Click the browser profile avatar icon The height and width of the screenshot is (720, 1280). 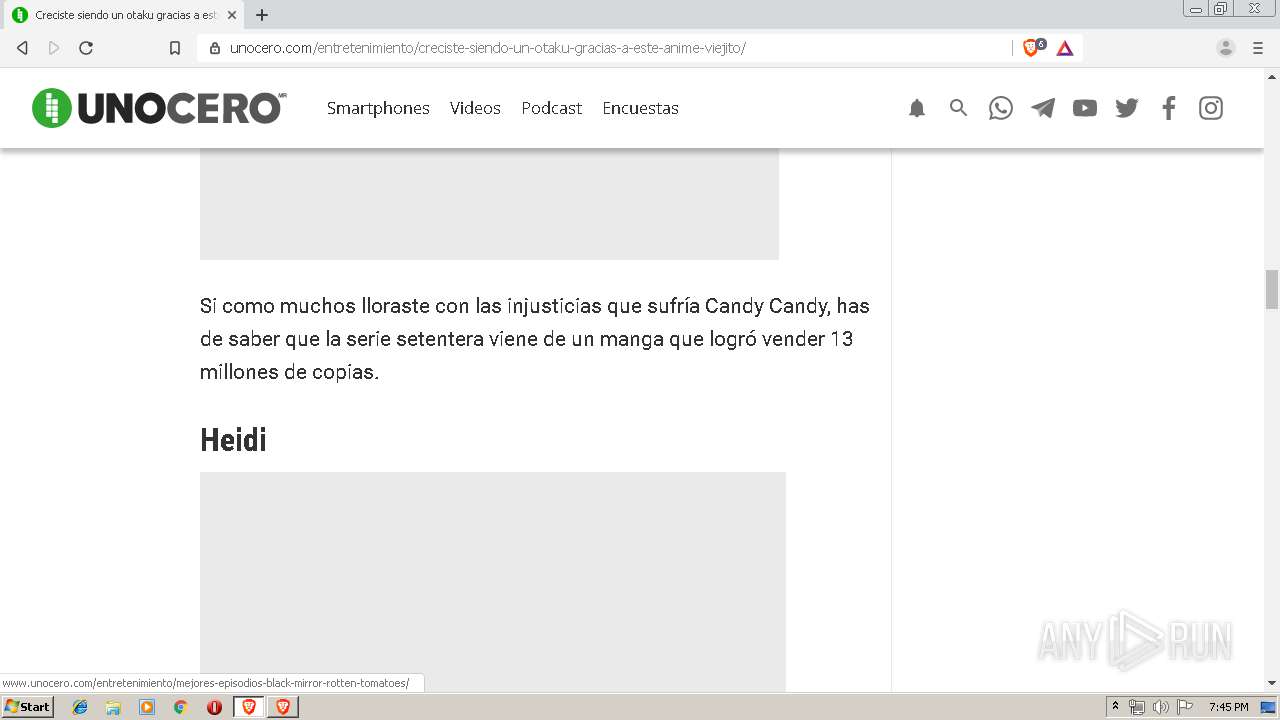[1226, 48]
